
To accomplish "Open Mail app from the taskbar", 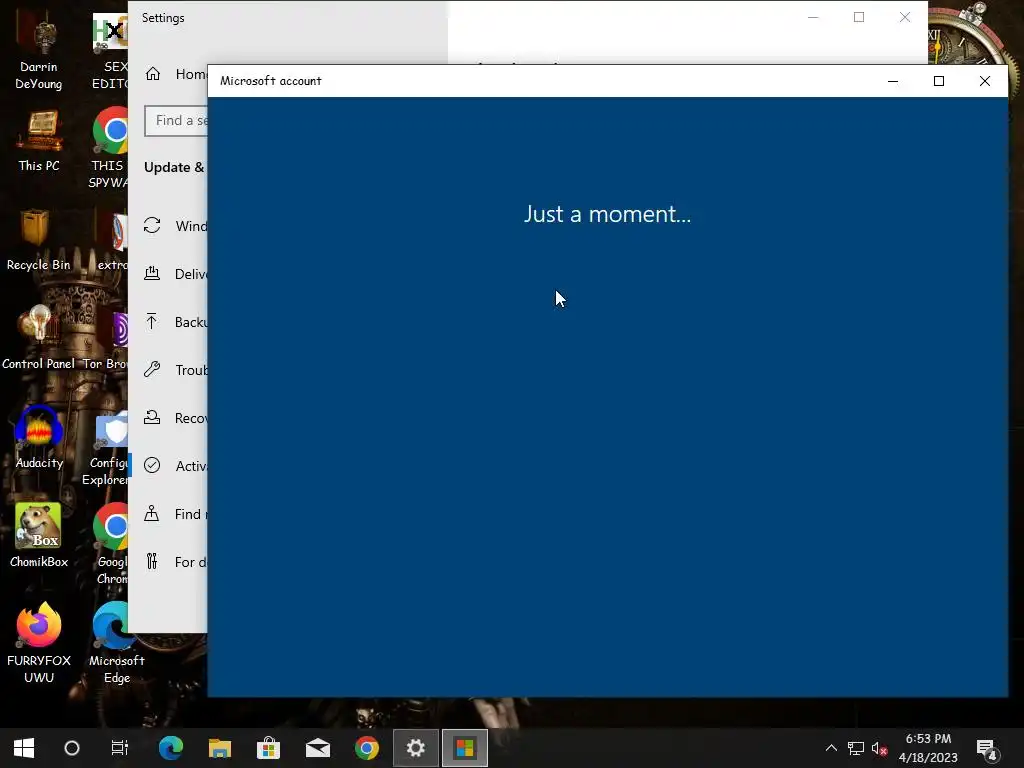I will (318, 748).
